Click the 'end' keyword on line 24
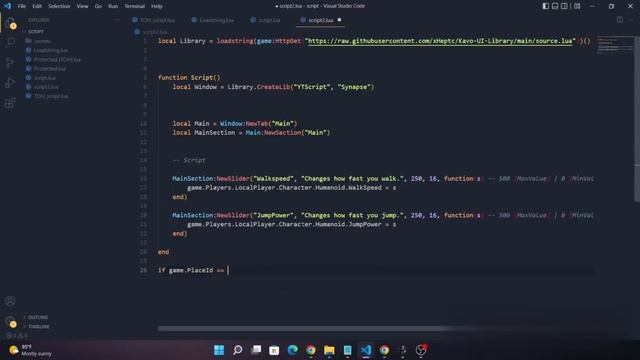The width and height of the screenshot is (640, 360). click(x=163, y=252)
